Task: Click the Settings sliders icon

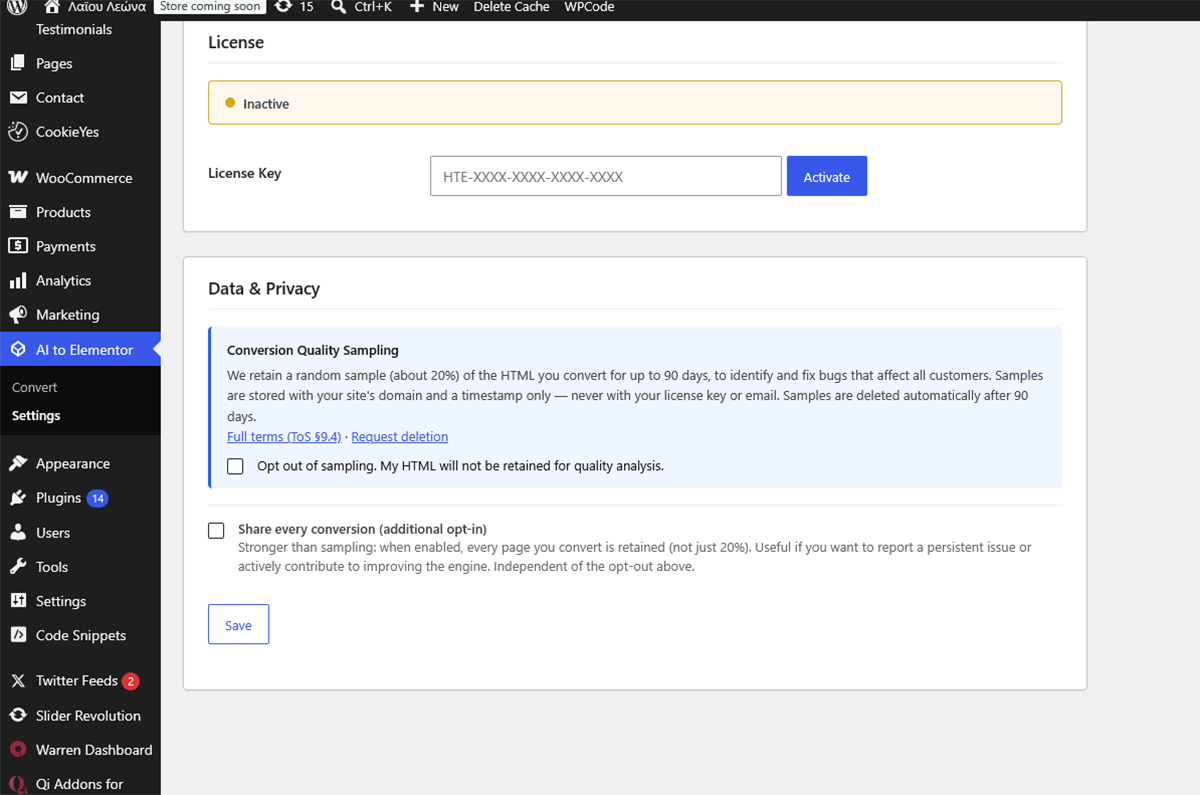Action: tap(18, 601)
